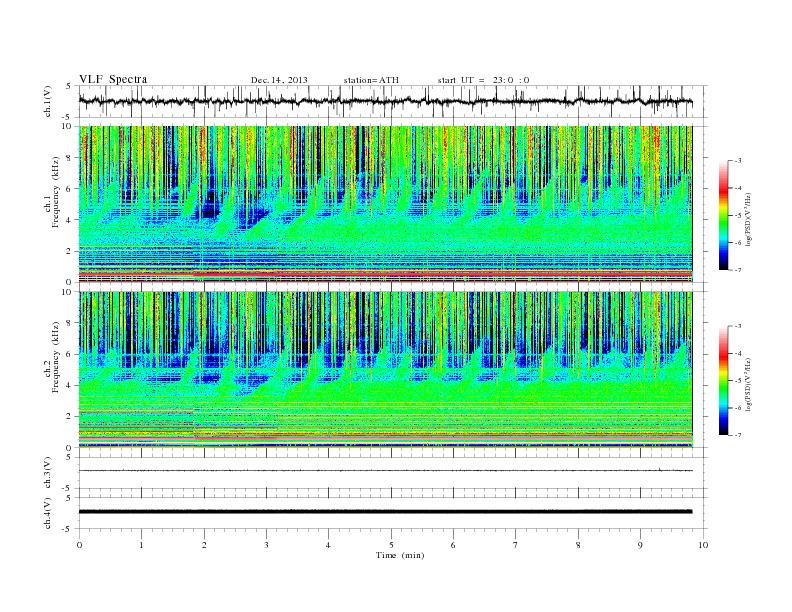Click tick label "1" on the time axis
Image resolution: width=792 pixels, height=612 pixels.
(141, 545)
